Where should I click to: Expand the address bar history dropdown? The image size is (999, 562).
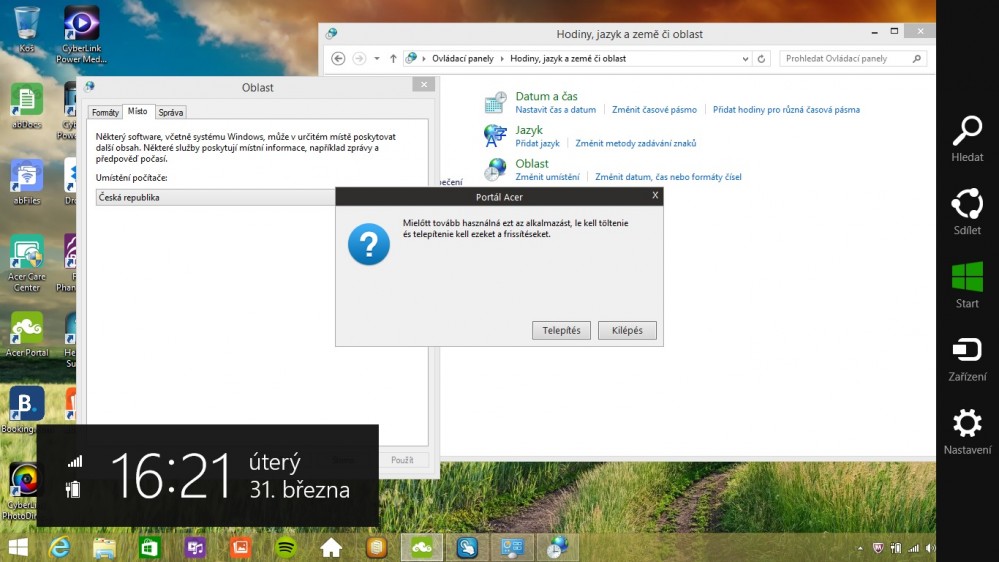745,59
